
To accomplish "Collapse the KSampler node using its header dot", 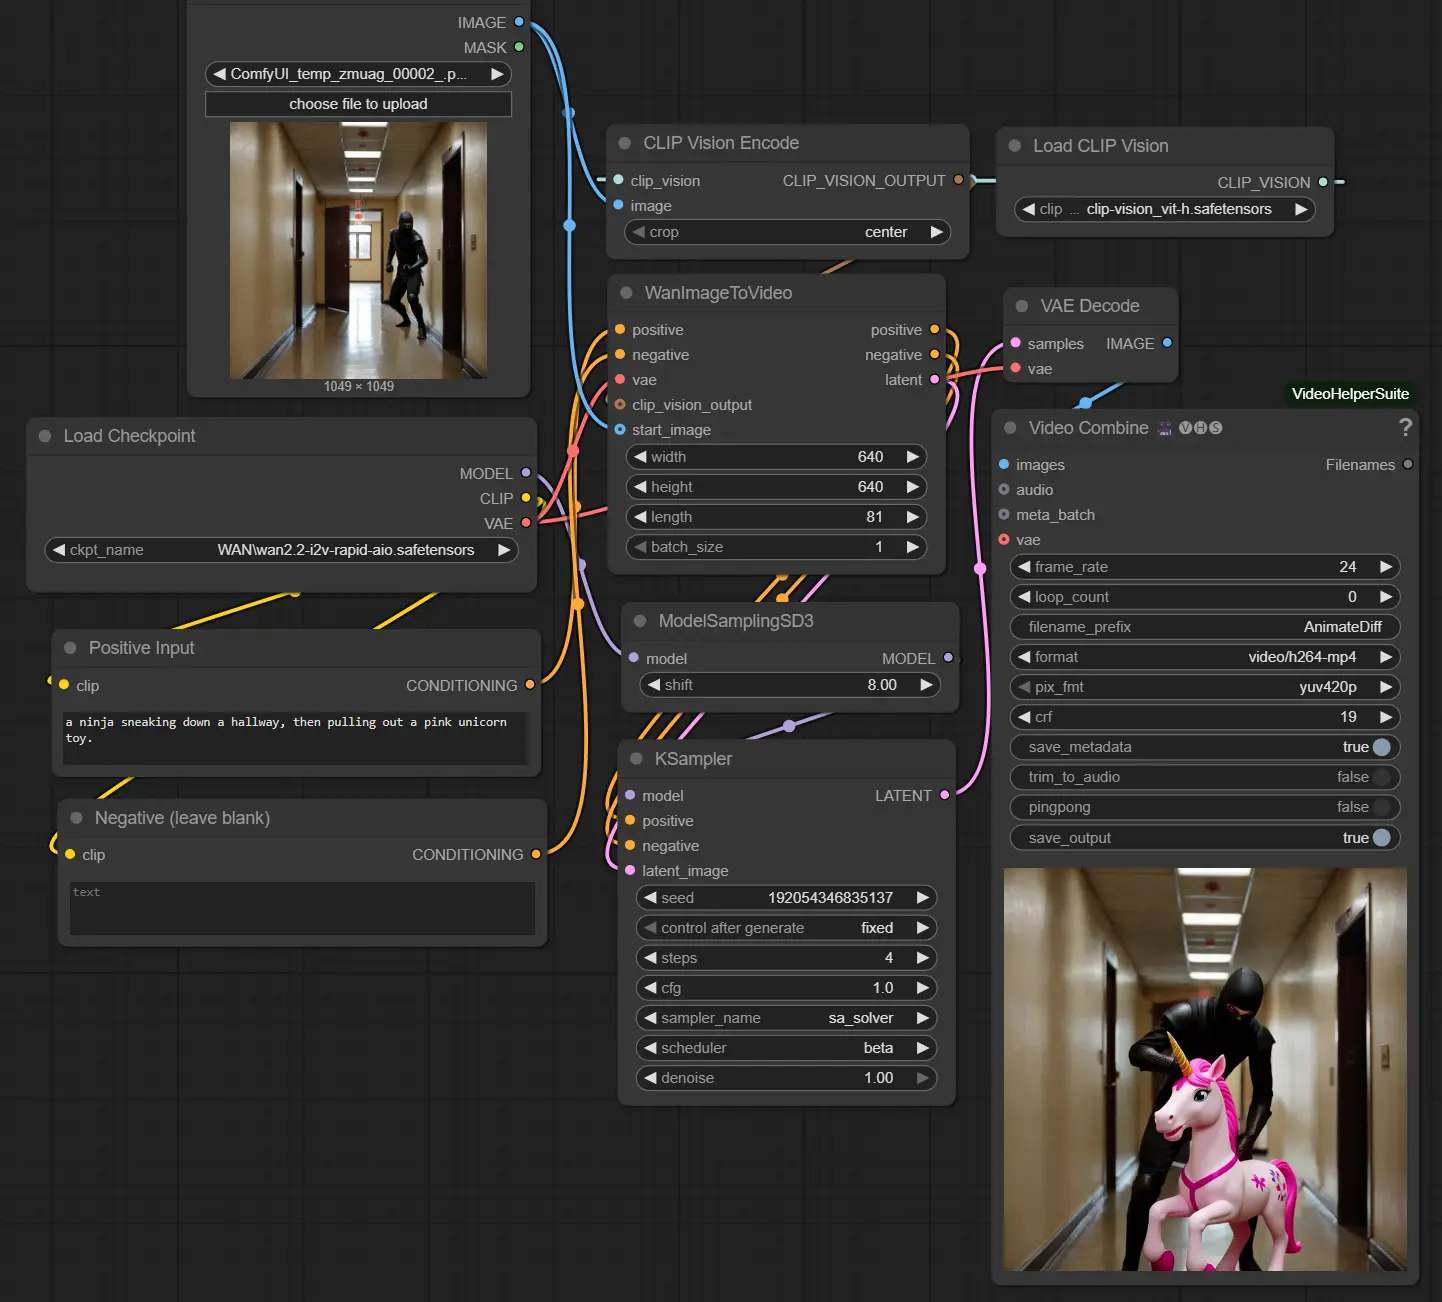I will (x=636, y=759).
